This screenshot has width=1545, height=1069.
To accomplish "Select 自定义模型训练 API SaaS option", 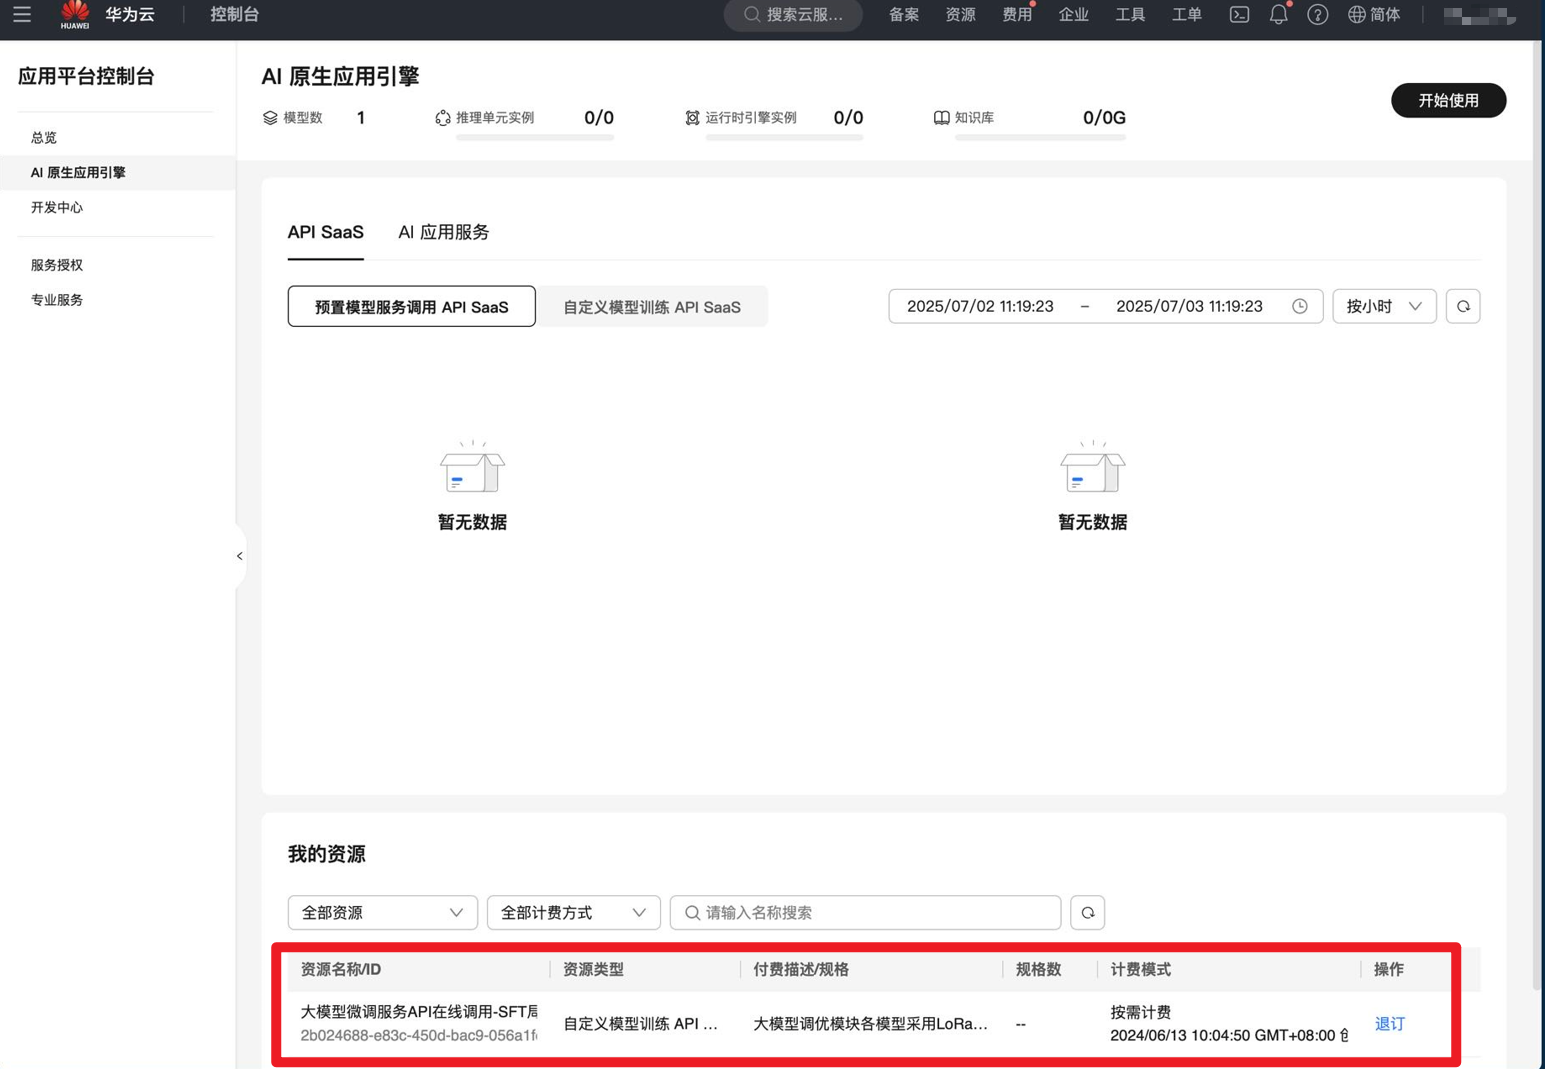I will (652, 307).
